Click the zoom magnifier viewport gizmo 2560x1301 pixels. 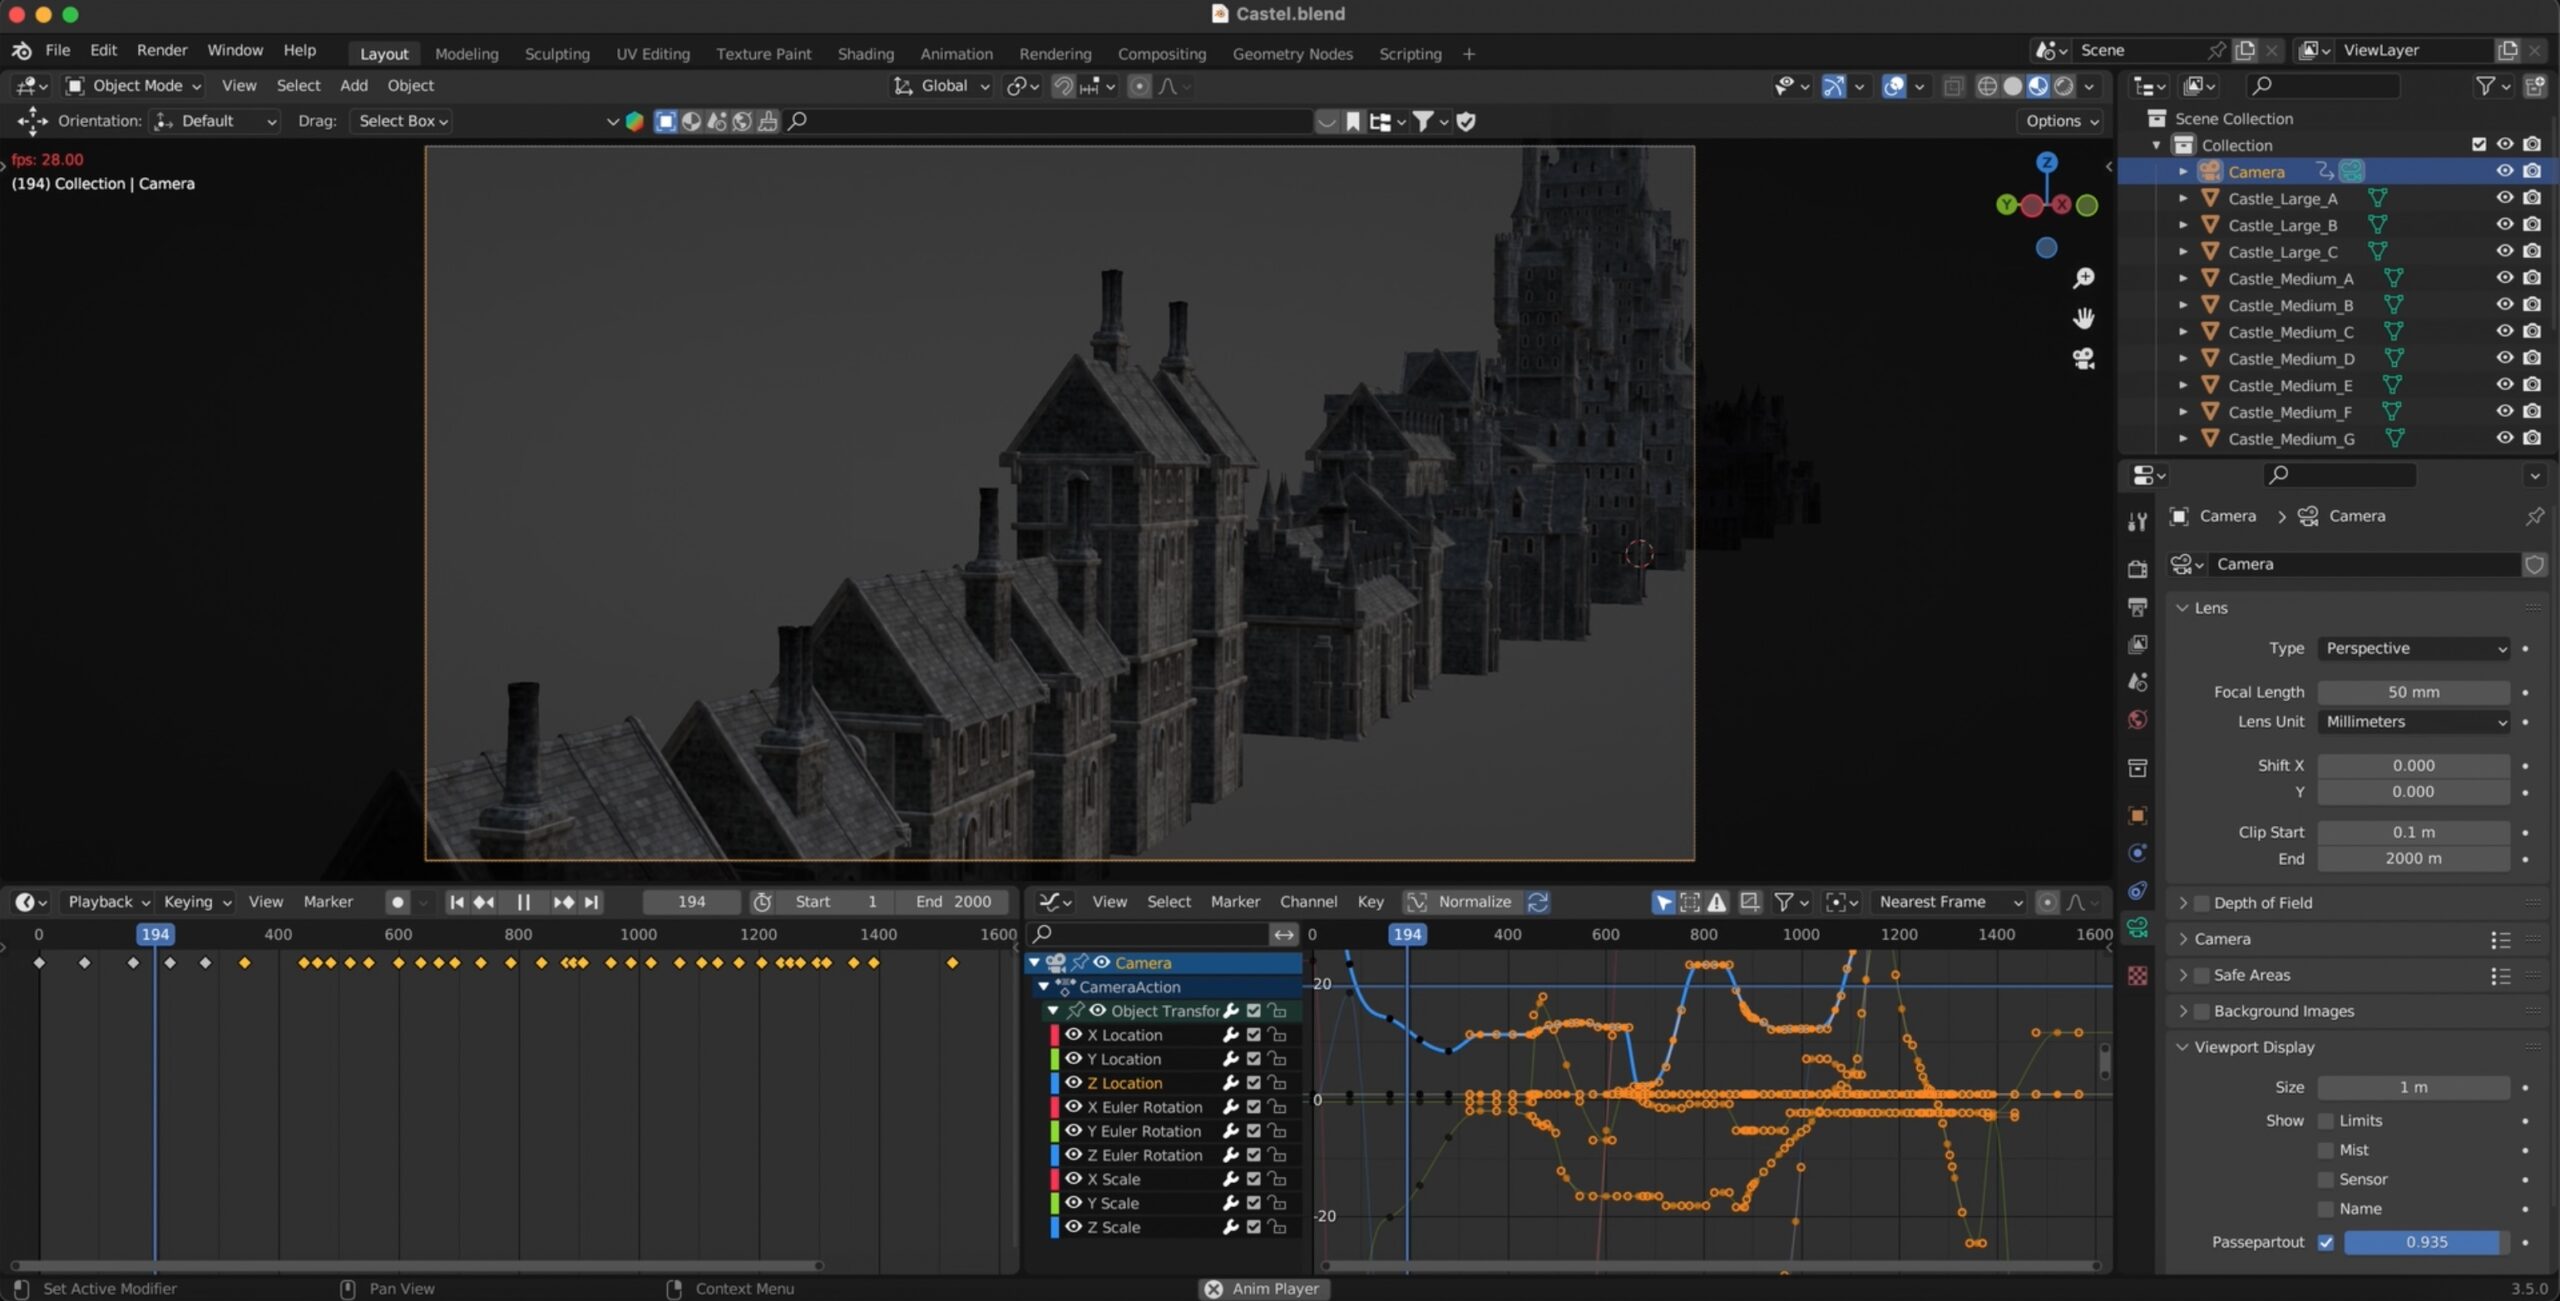click(x=2083, y=278)
